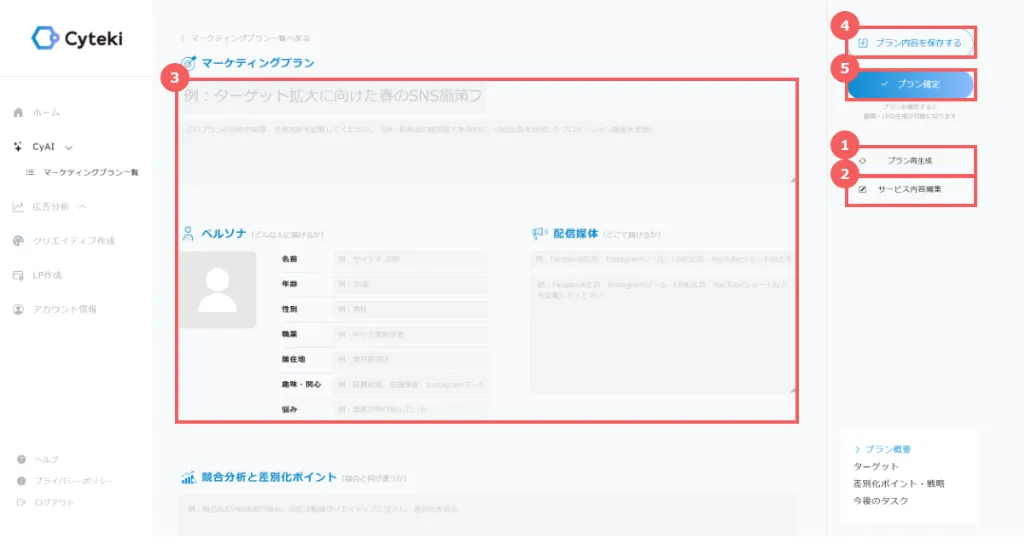Click the プラン確定 button
Screen dimensions: 1024x537
point(910,84)
